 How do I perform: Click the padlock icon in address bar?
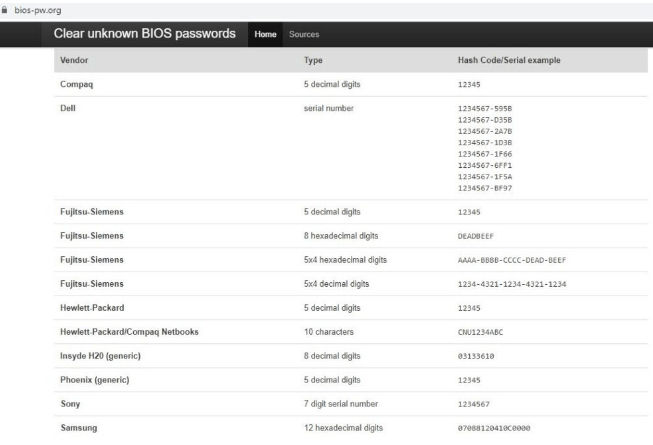(5, 8)
